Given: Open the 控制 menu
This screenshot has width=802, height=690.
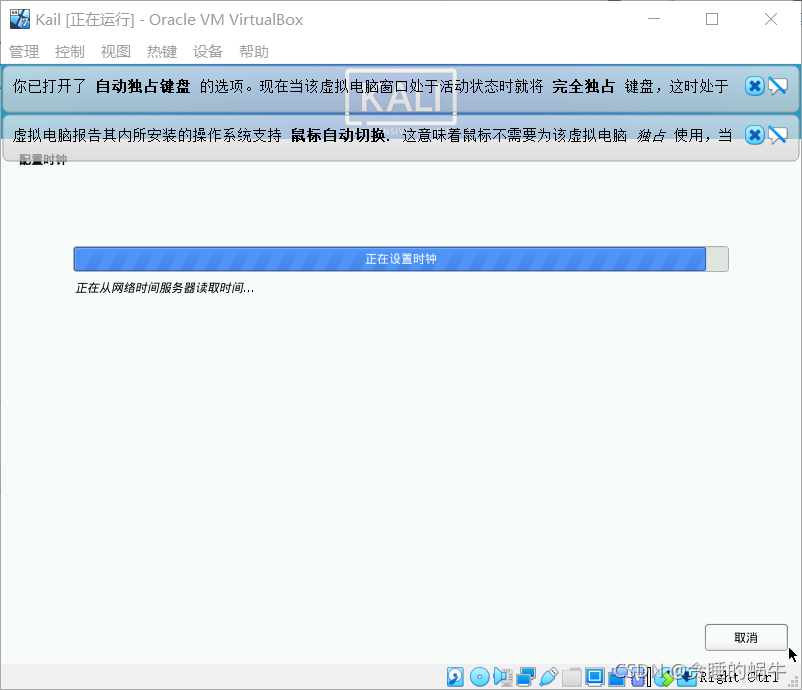Looking at the screenshot, I should 70,51.
